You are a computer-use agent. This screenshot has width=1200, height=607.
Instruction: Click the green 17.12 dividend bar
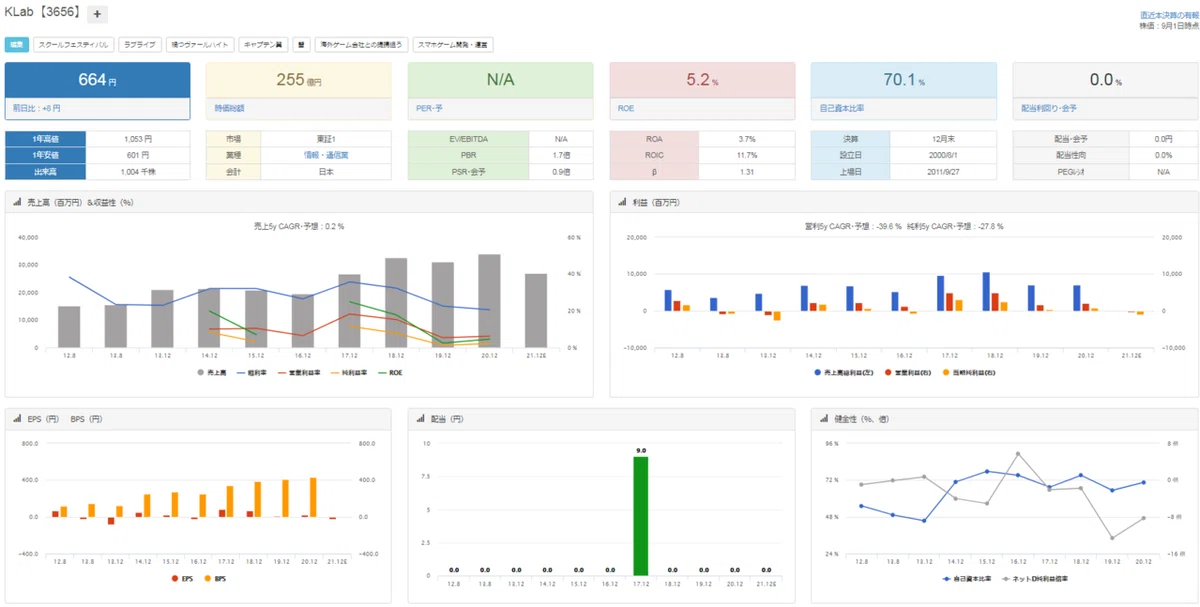[641, 516]
